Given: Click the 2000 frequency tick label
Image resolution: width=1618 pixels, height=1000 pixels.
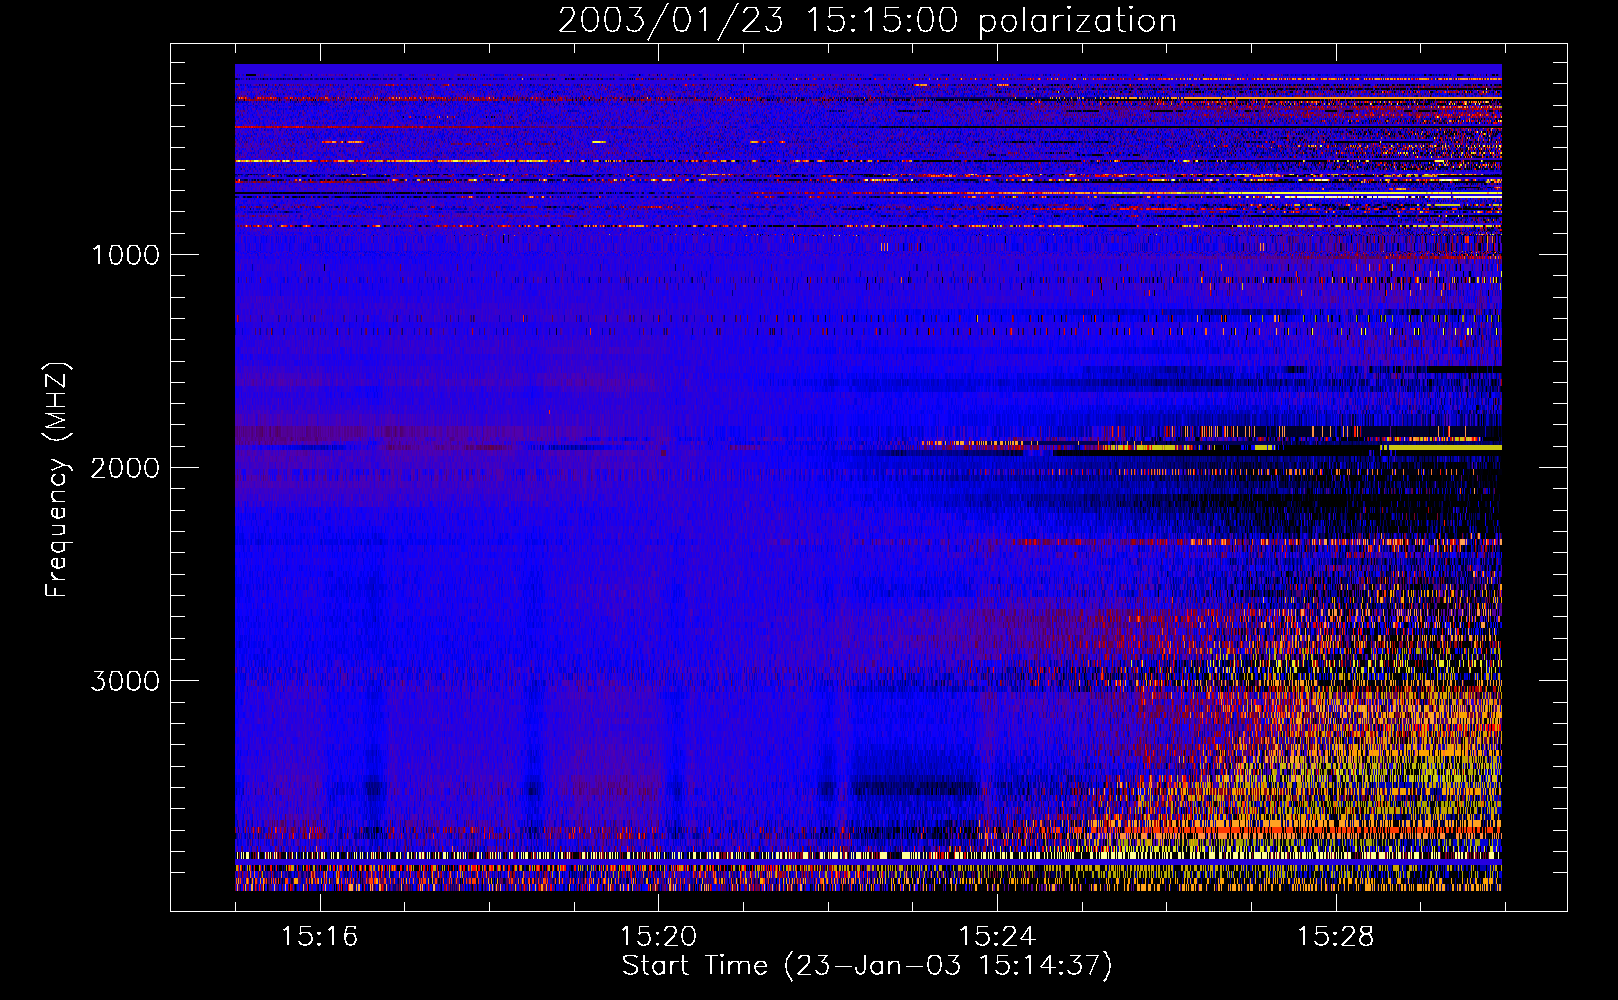Looking at the screenshot, I should (125, 468).
